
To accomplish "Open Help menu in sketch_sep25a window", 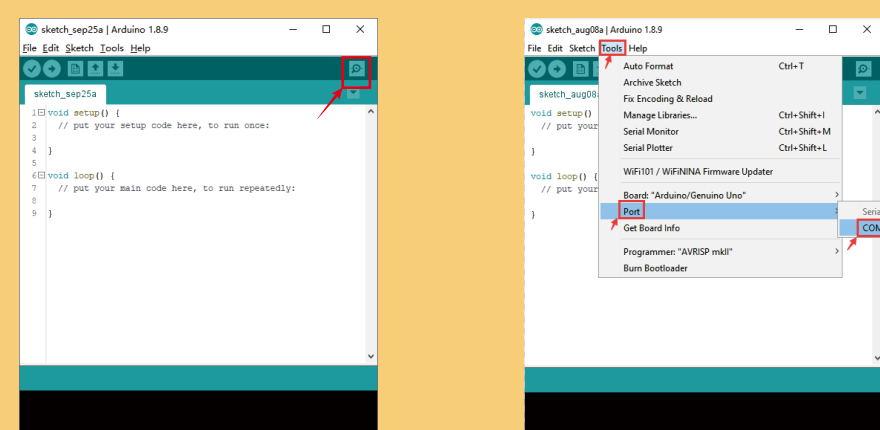I will (x=140, y=48).
